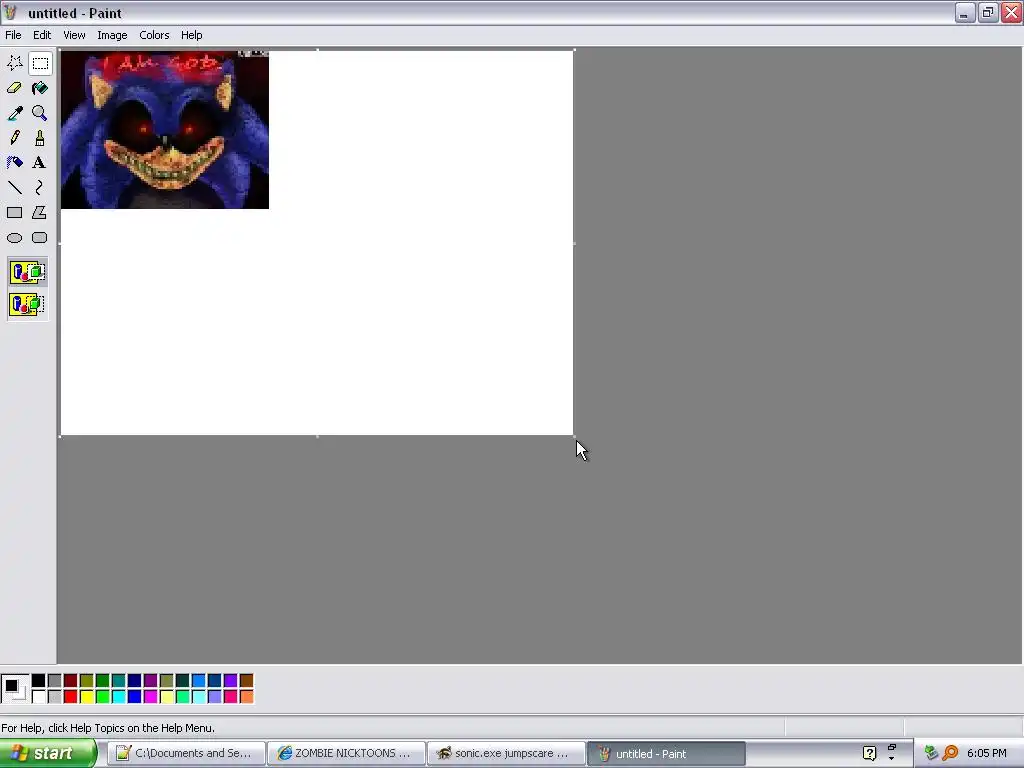Select the Rounded Rectangle tool
This screenshot has height=768, width=1024.
[40, 238]
